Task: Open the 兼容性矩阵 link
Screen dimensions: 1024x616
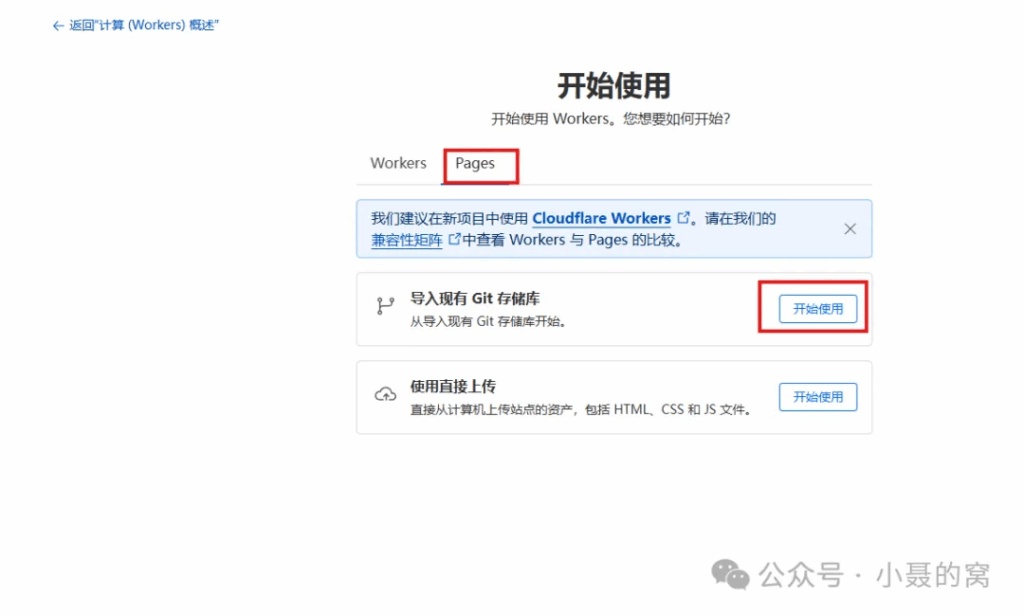Action: [x=407, y=240]
